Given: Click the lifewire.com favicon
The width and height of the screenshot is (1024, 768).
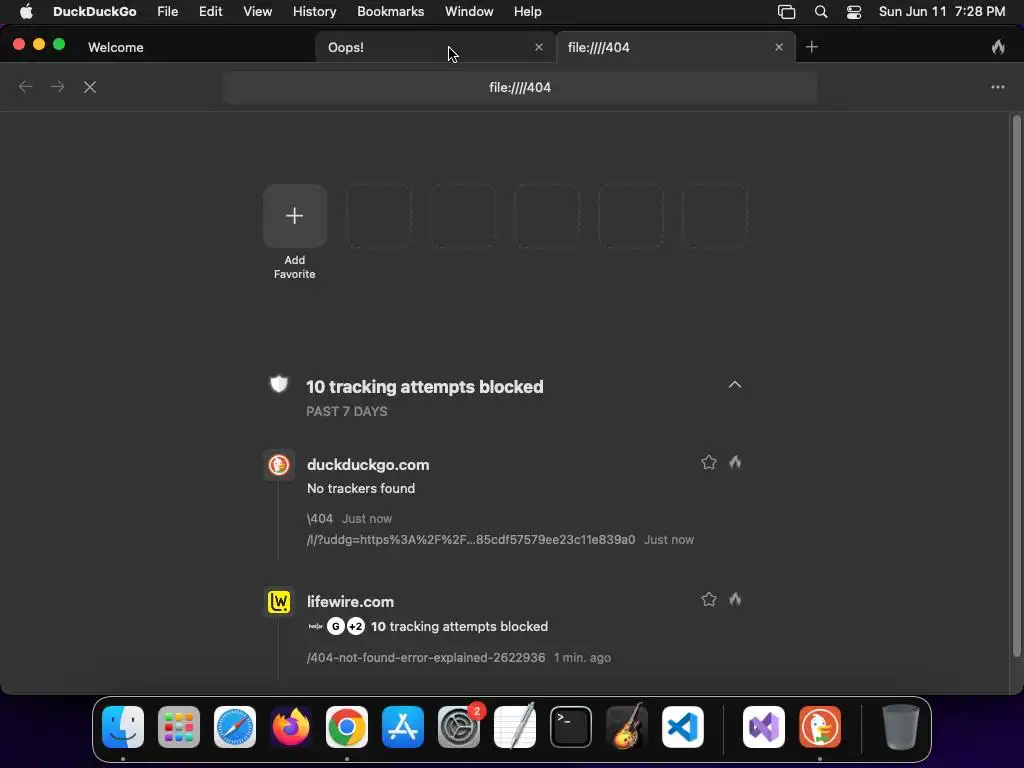Looking at the screenshot, I should 279,601.
